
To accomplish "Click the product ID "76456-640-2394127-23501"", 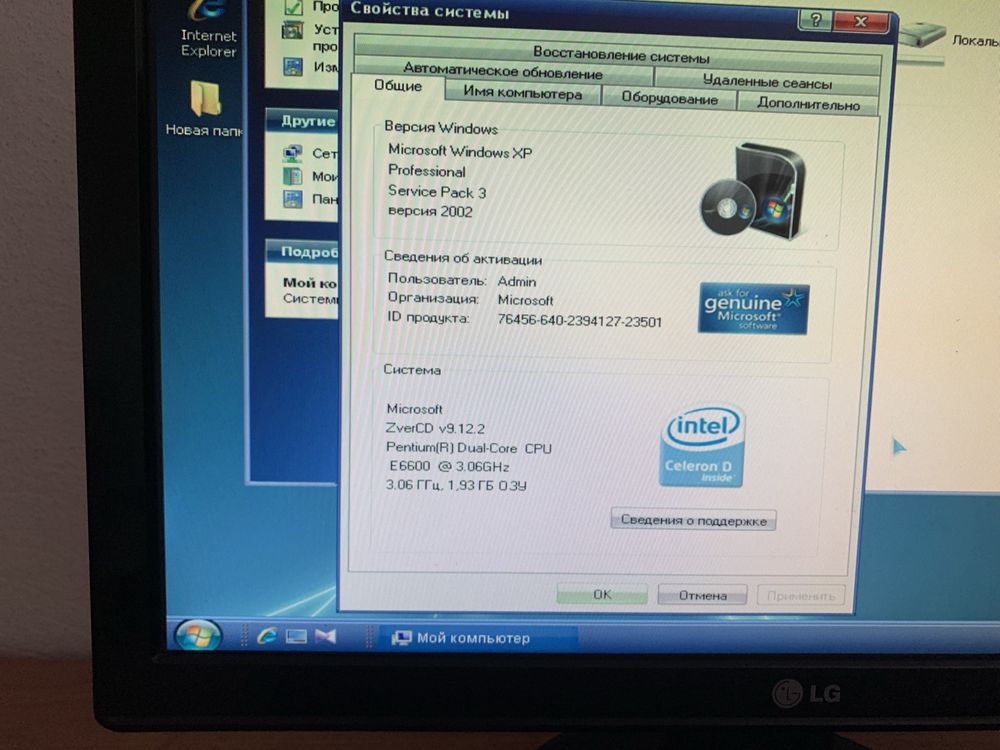I will point(579,320).
